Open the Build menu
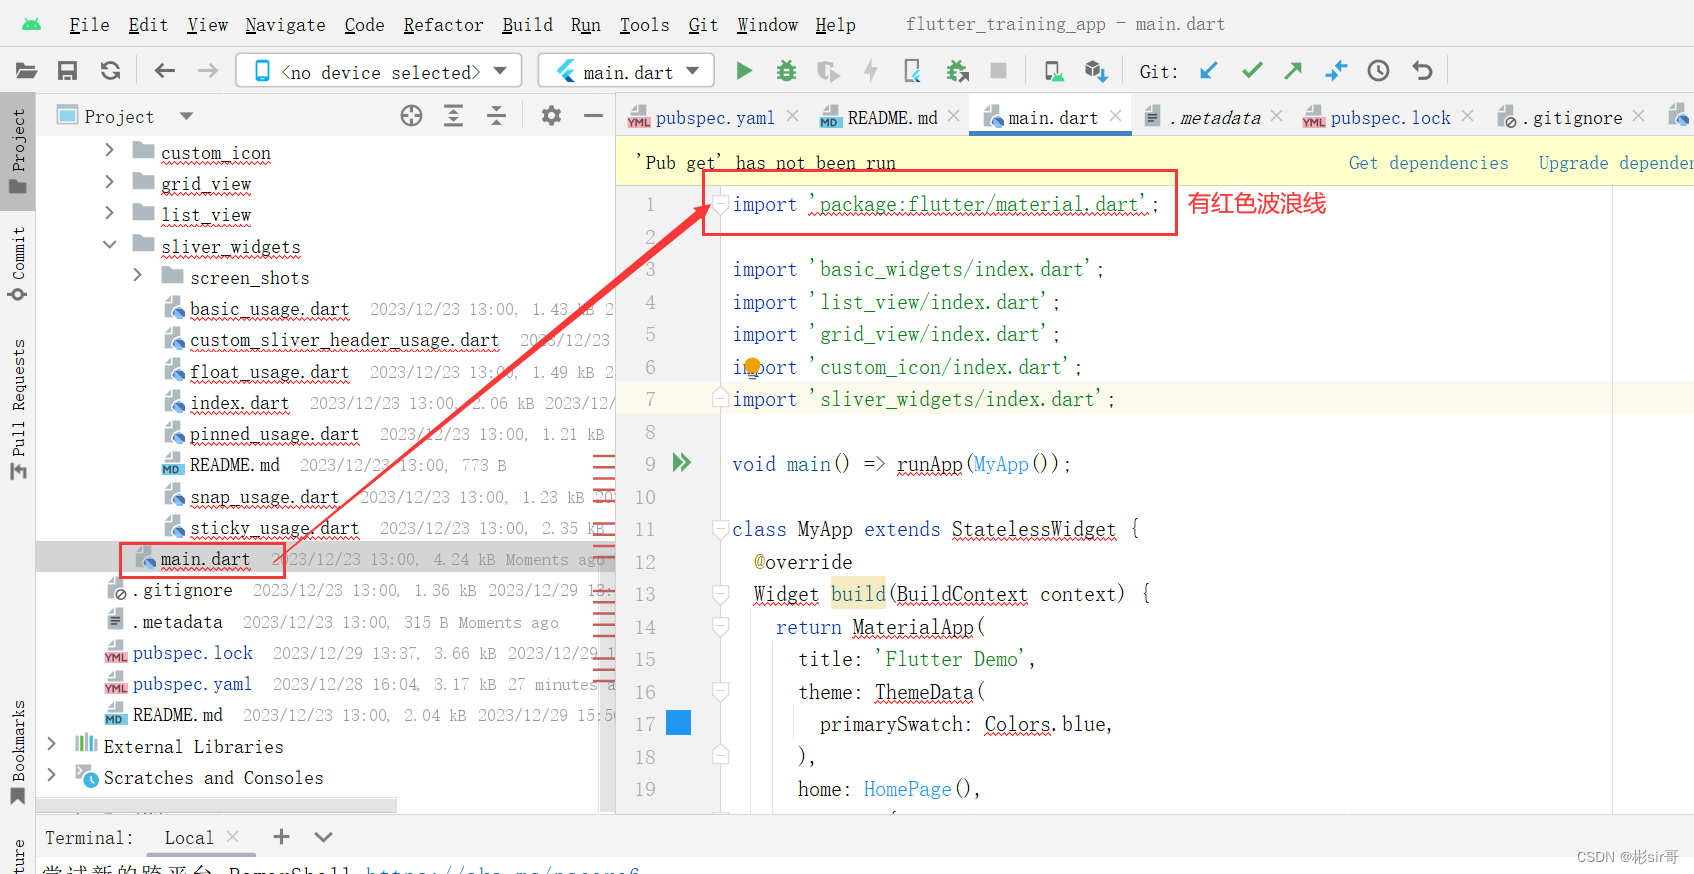This screenshot has height=874, width=1694. click(x=527, y=25)
